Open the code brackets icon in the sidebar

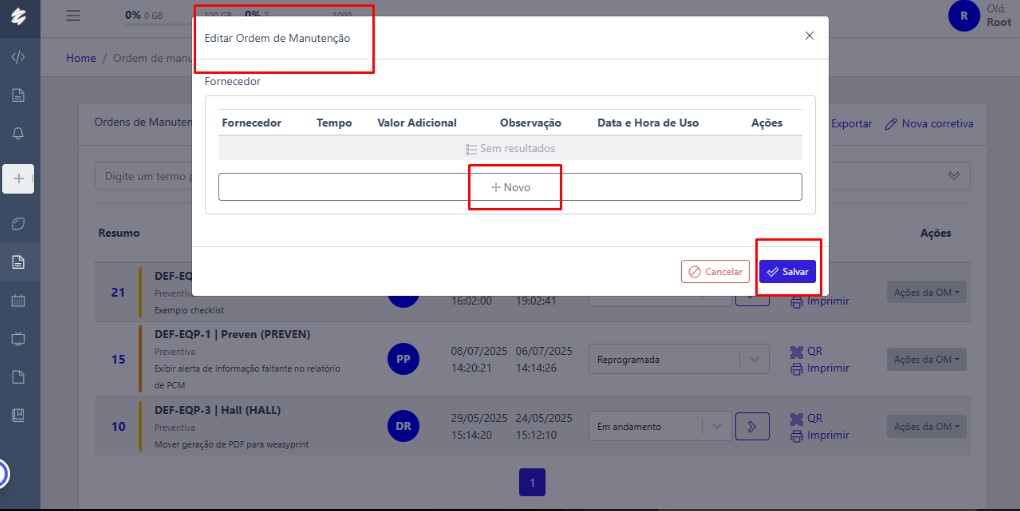click(x=18, y=57)
